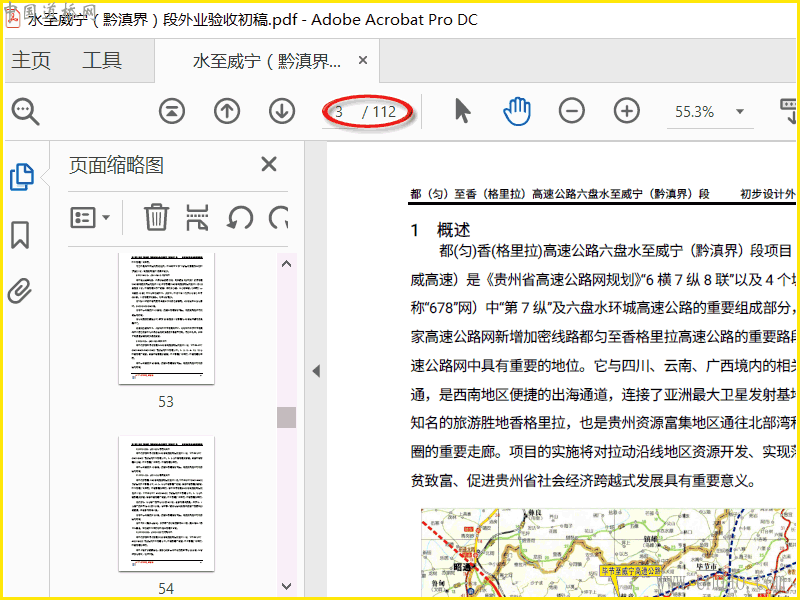Image resolution: width=800 pixels, height=600 pixels.
Task: Switch to the 工具 tab
Action: (102, 60)
